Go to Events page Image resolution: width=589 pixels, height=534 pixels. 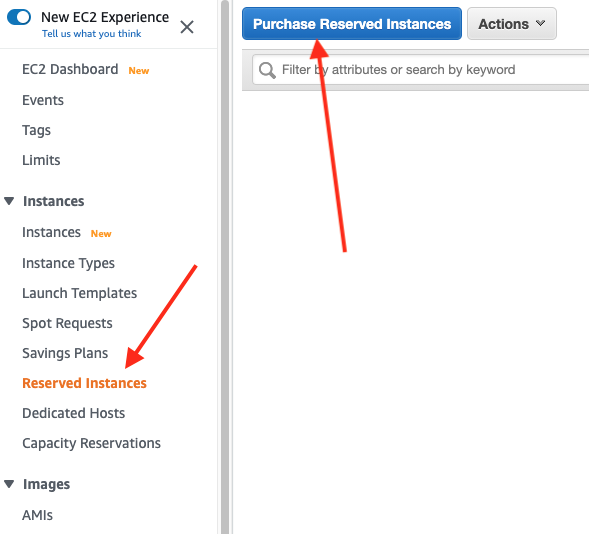pos(43,100)
